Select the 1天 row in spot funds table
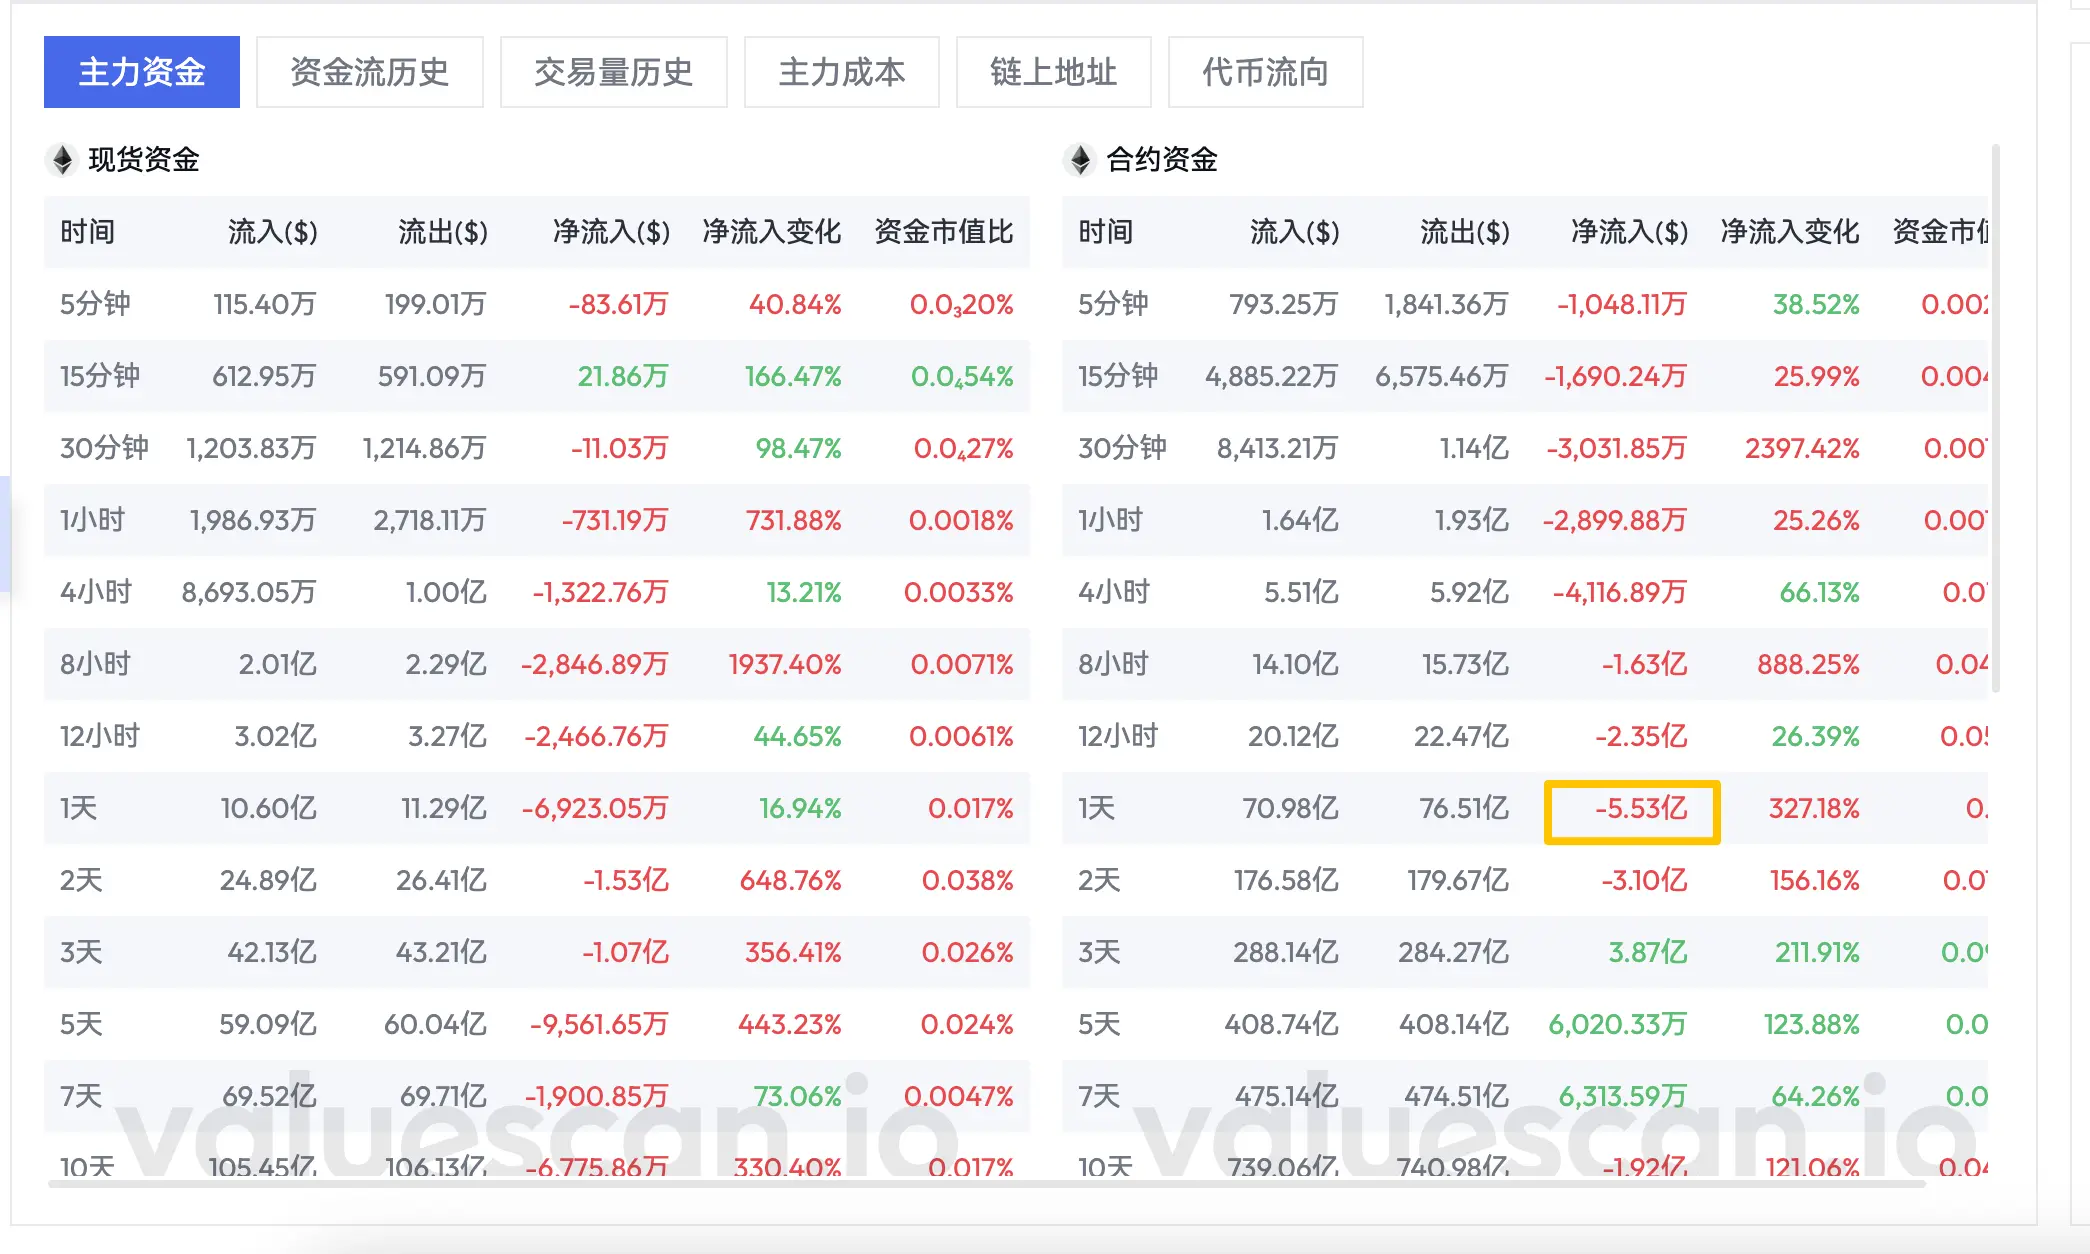 pyautogui.click(x=80, y=808)
